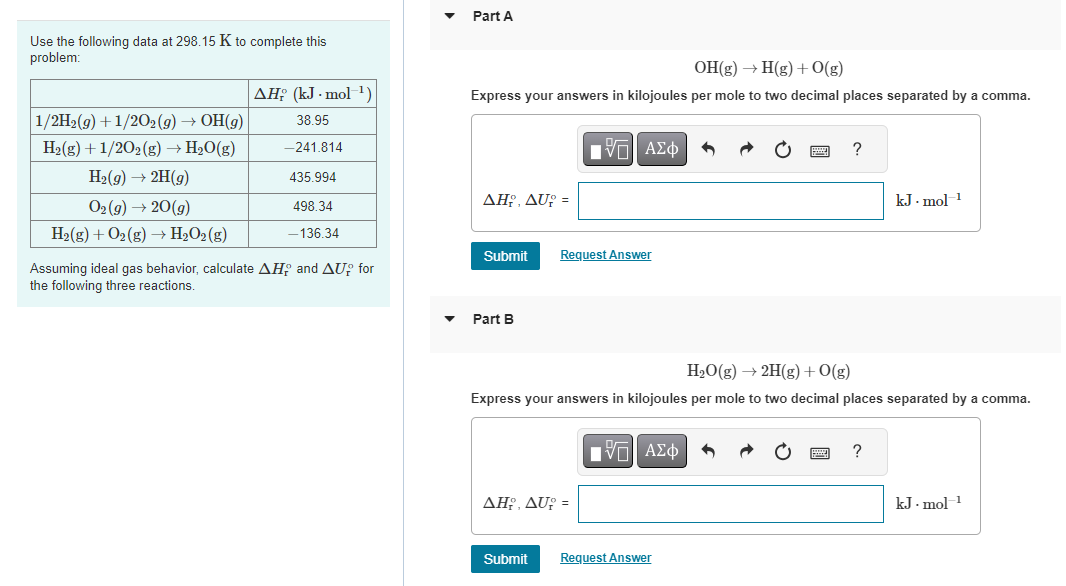Open the keyboard shortcuts icon in Part A
This screenshot has width=1066, height=586.
(x=820, y=149)
